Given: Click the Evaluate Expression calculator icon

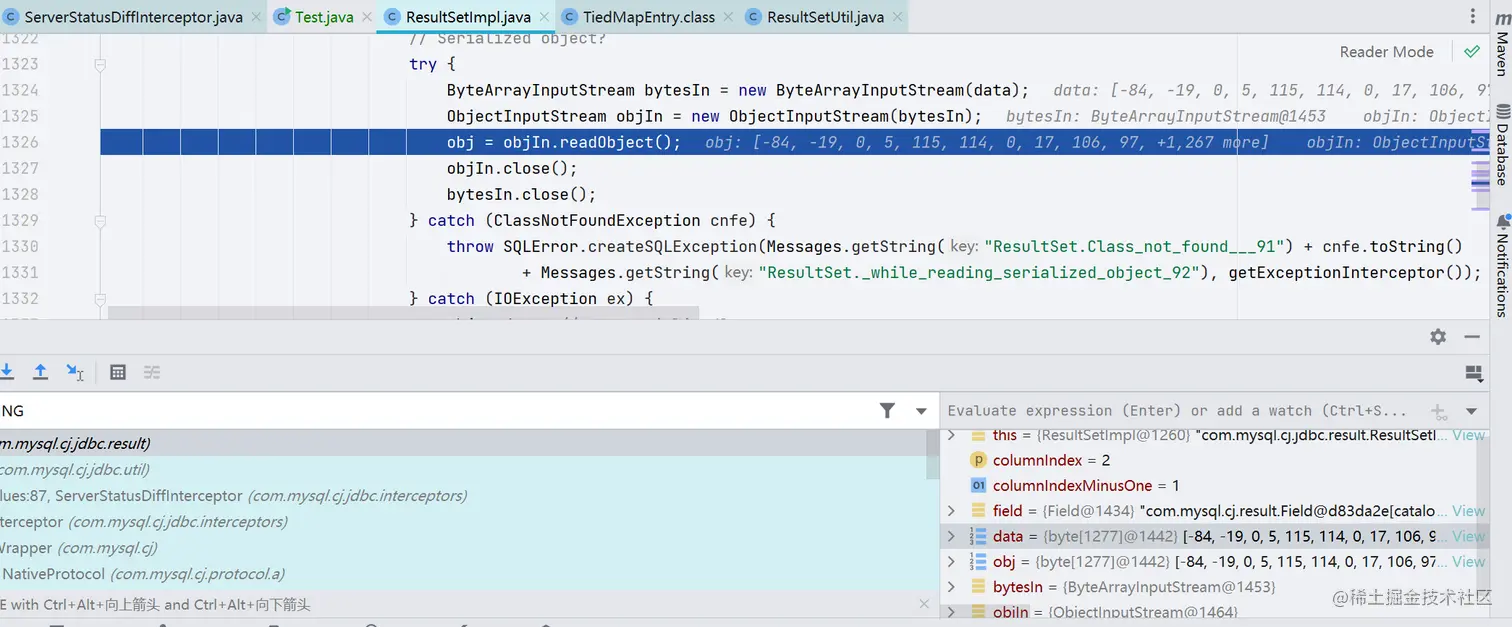Looking at the screenshot, I should coord(118,372).
